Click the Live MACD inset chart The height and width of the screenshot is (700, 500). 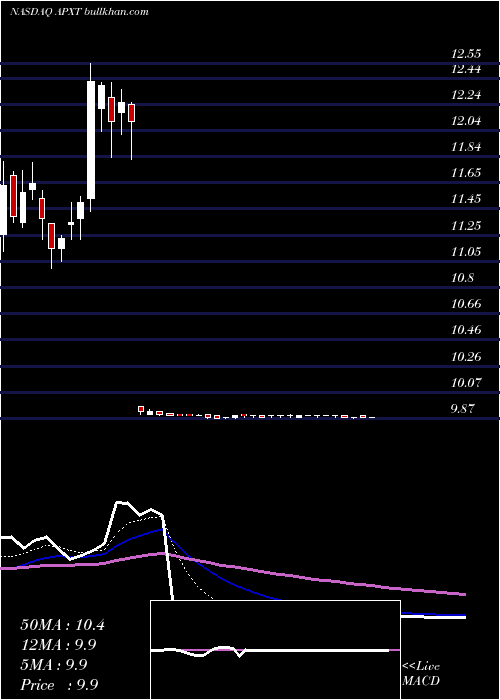coord(275,650)
